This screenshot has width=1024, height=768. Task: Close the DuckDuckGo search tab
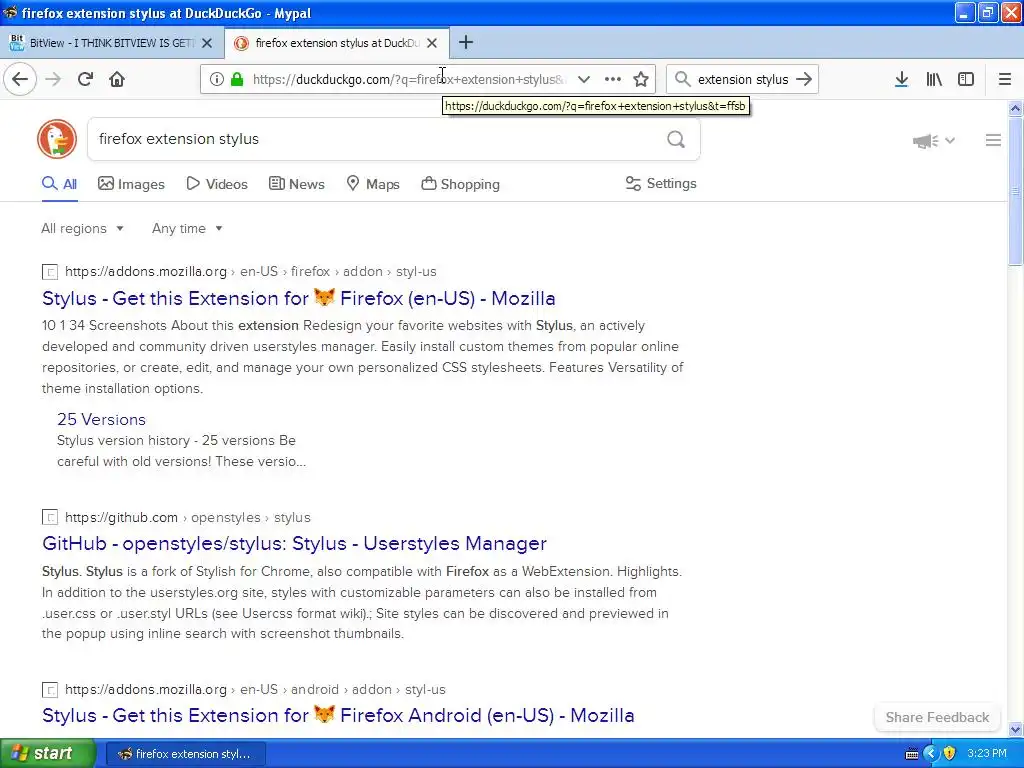432,42
